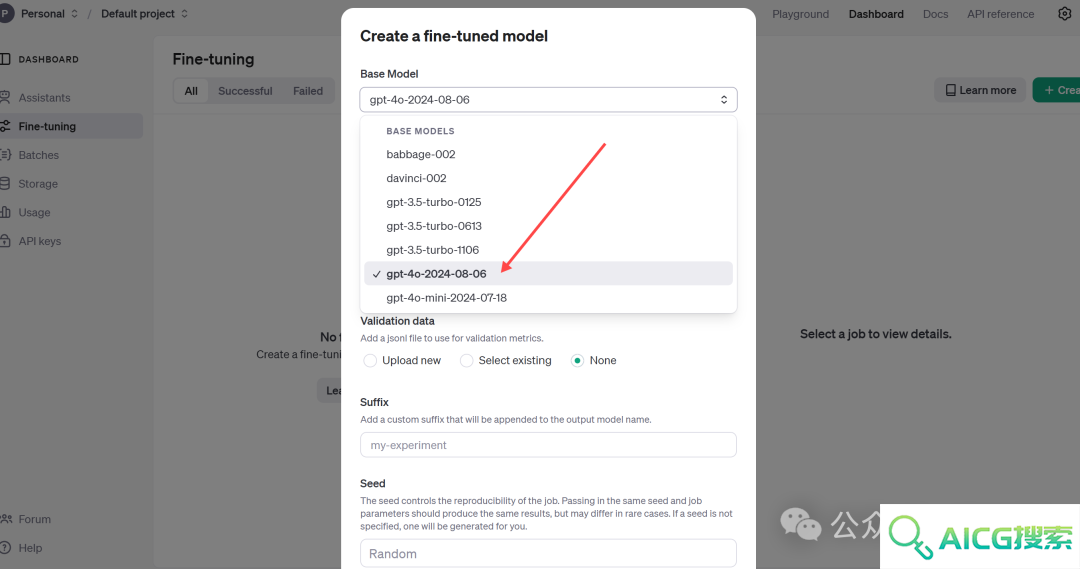
Task: Click the Help question mark icon
Action: [5, 548]
